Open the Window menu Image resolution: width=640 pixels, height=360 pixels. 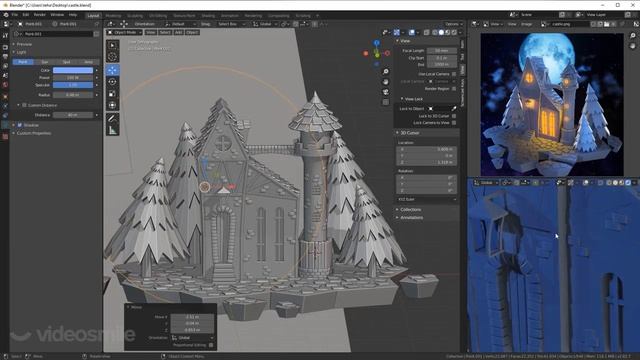coord(57,15)
